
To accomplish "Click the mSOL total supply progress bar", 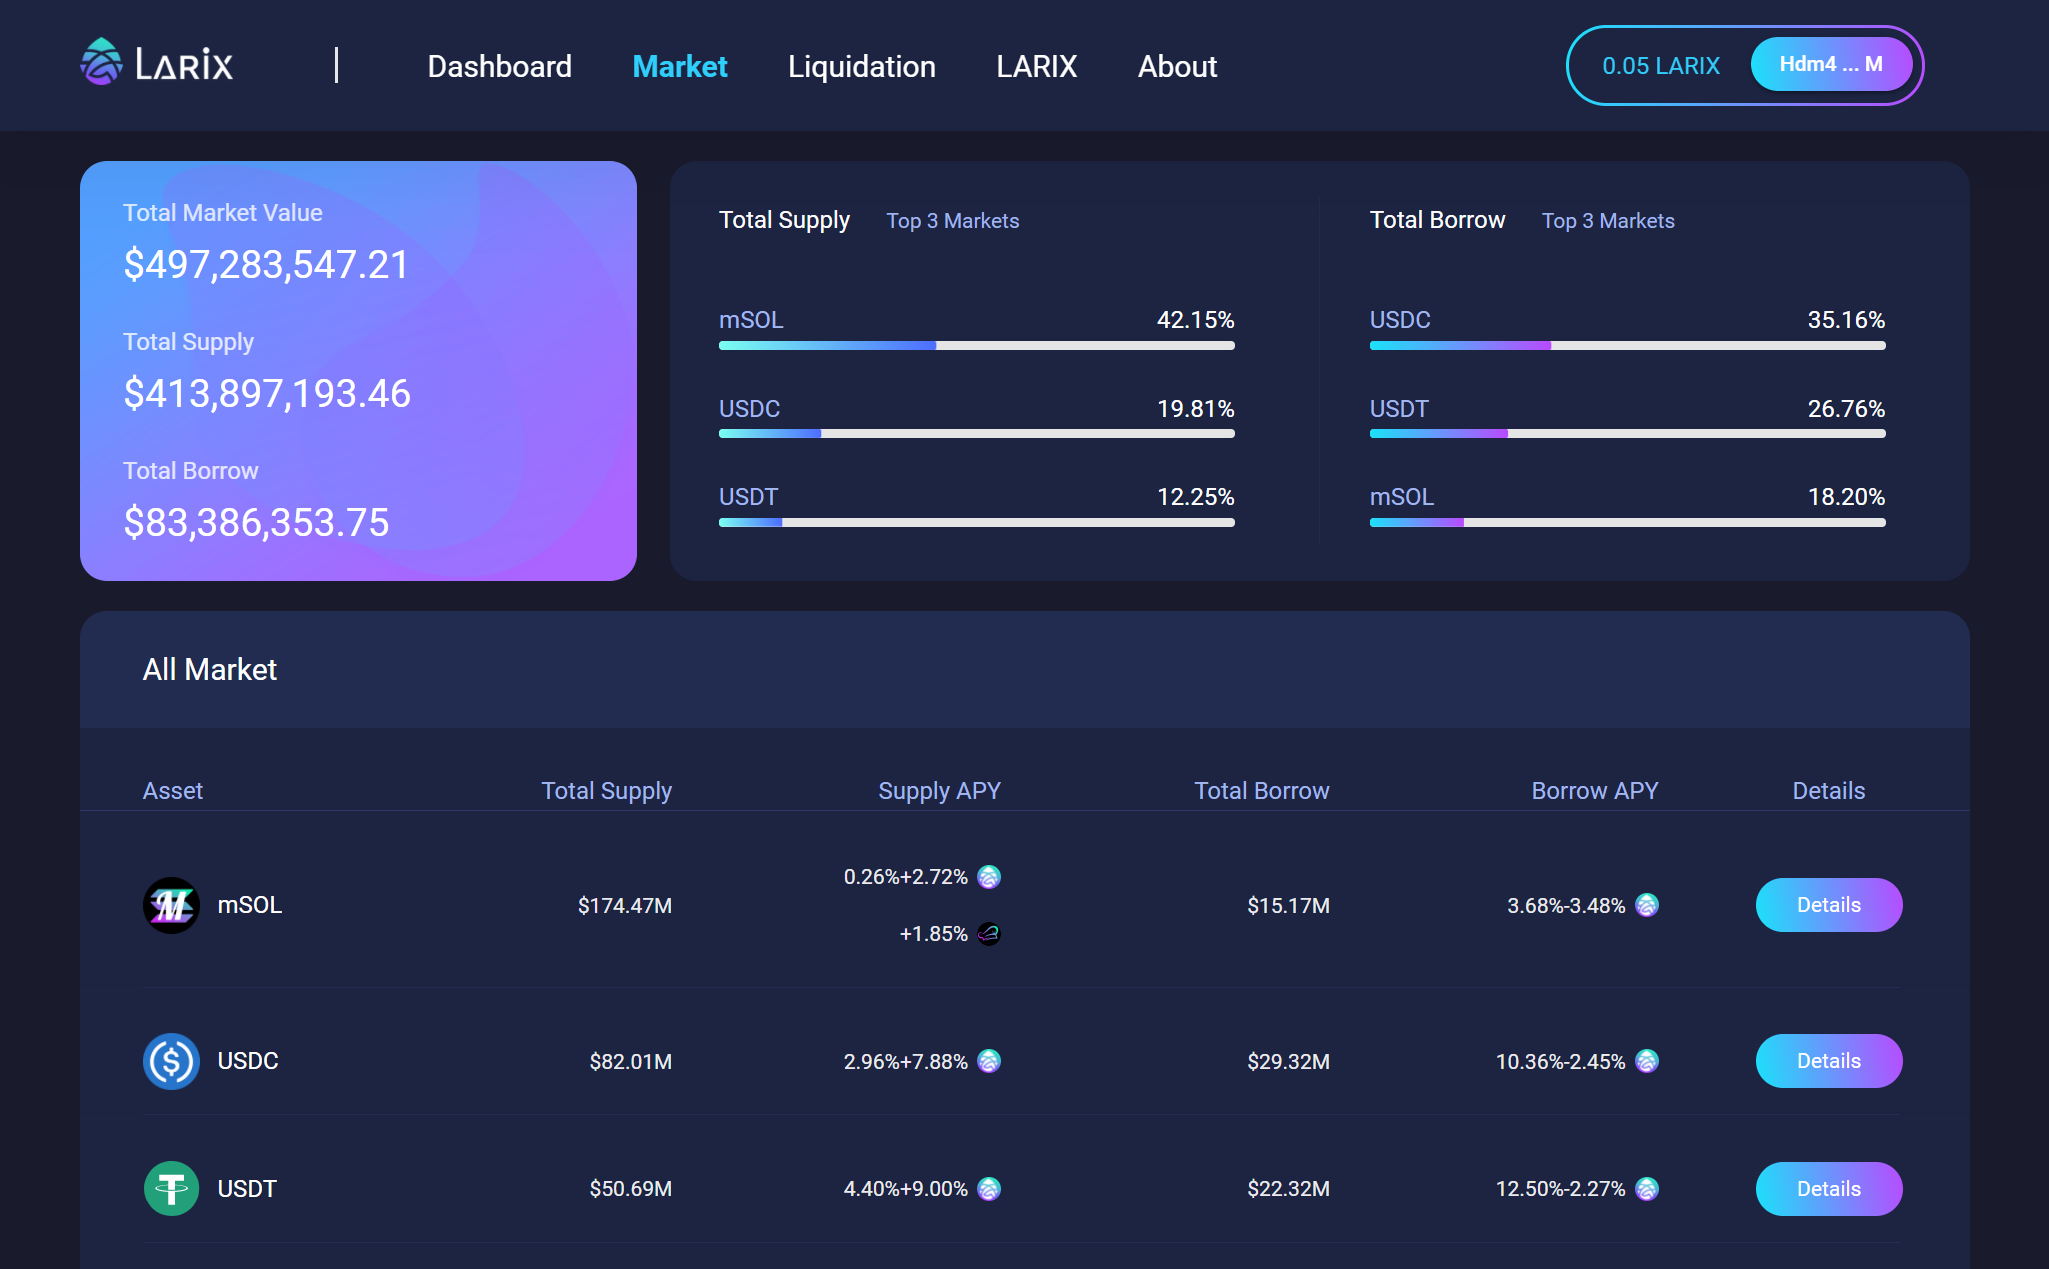I will tap(976, 345).
